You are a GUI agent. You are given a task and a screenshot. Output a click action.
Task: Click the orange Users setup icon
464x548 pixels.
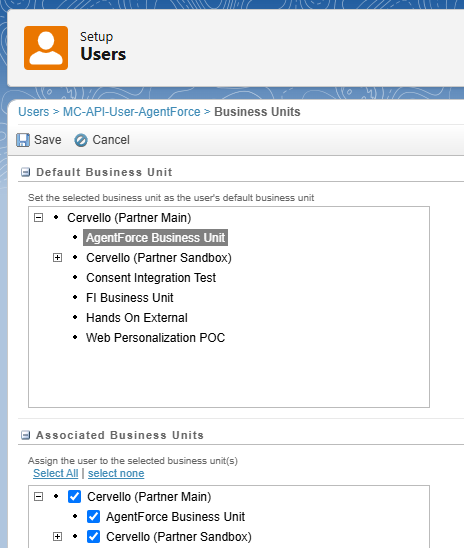[46, 48]
